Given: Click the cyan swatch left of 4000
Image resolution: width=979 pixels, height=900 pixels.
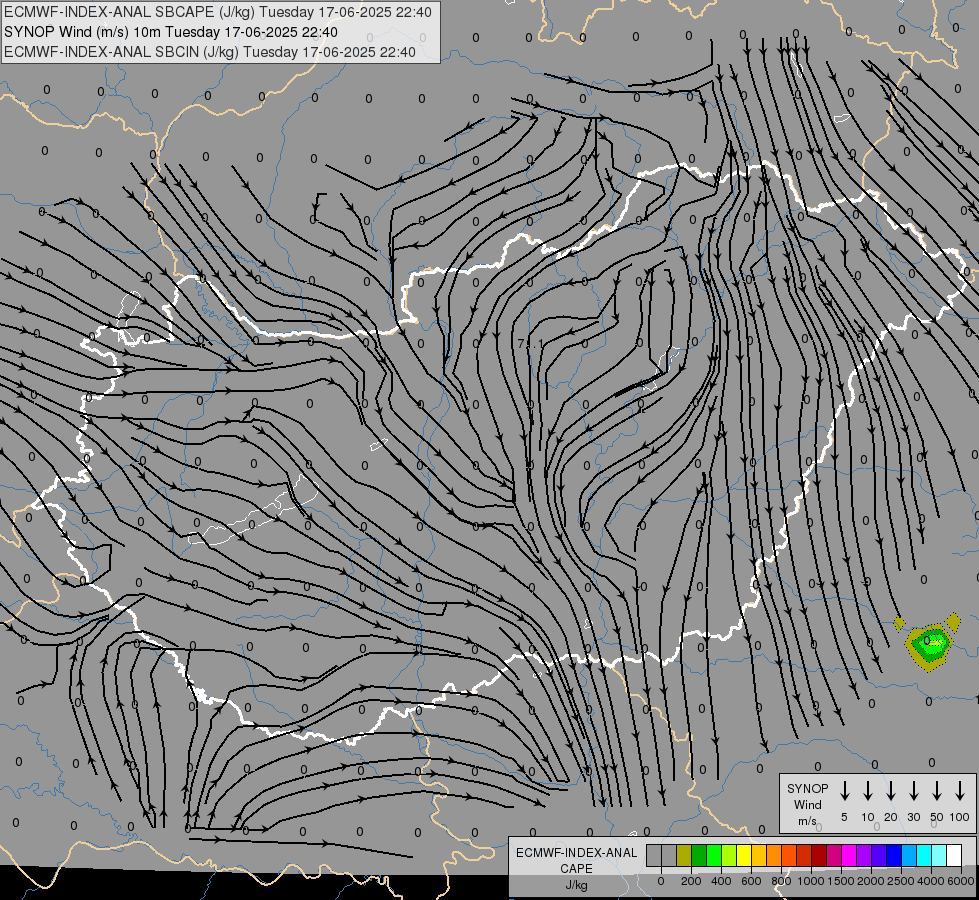Looking at the screenshot, I should pos(924,855).
